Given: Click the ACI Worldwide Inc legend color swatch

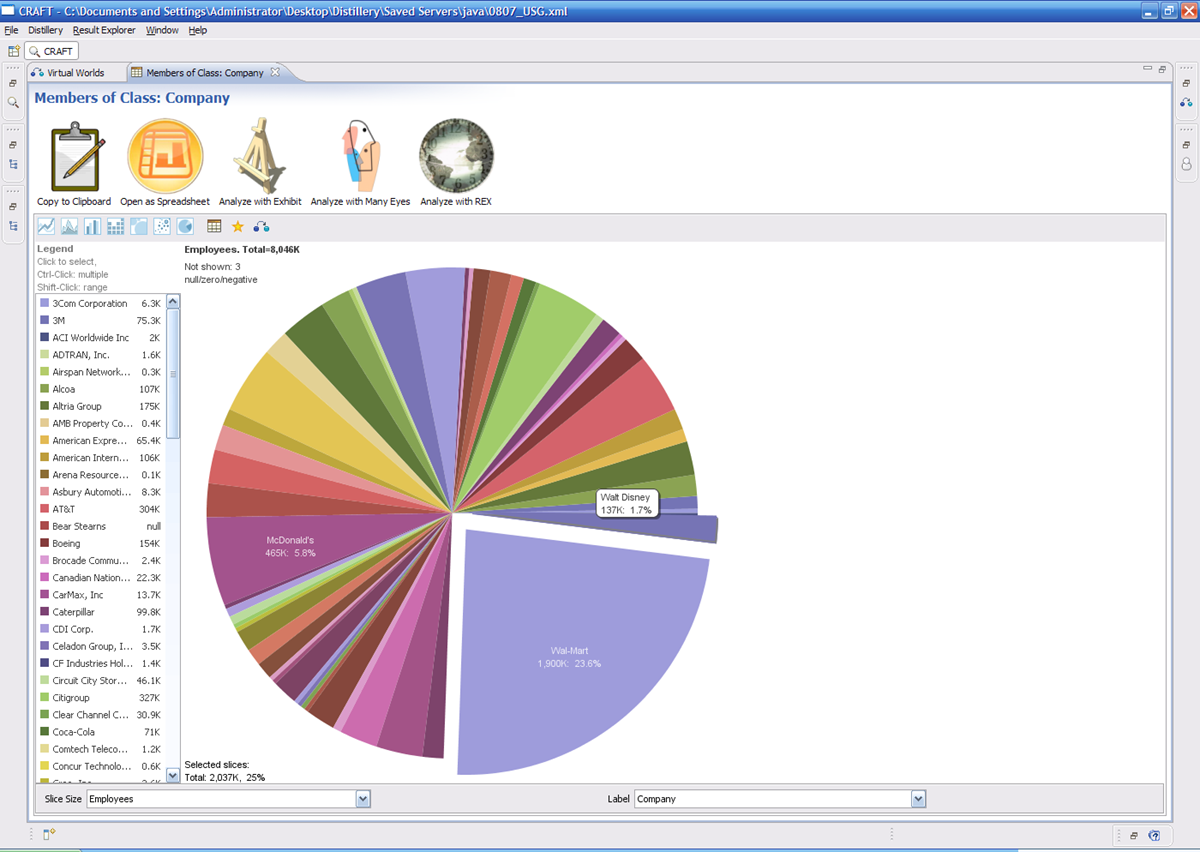Looking at the screenshot, I should click(x=44, y=338).
